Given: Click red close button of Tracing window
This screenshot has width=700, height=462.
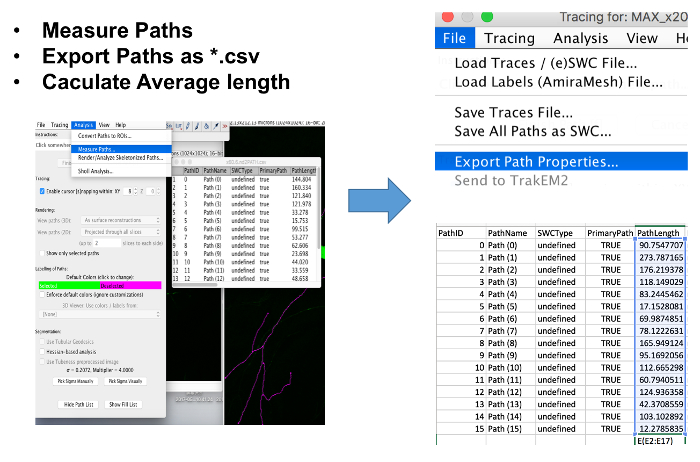Looking at the screenshot, I should [448, 17].
